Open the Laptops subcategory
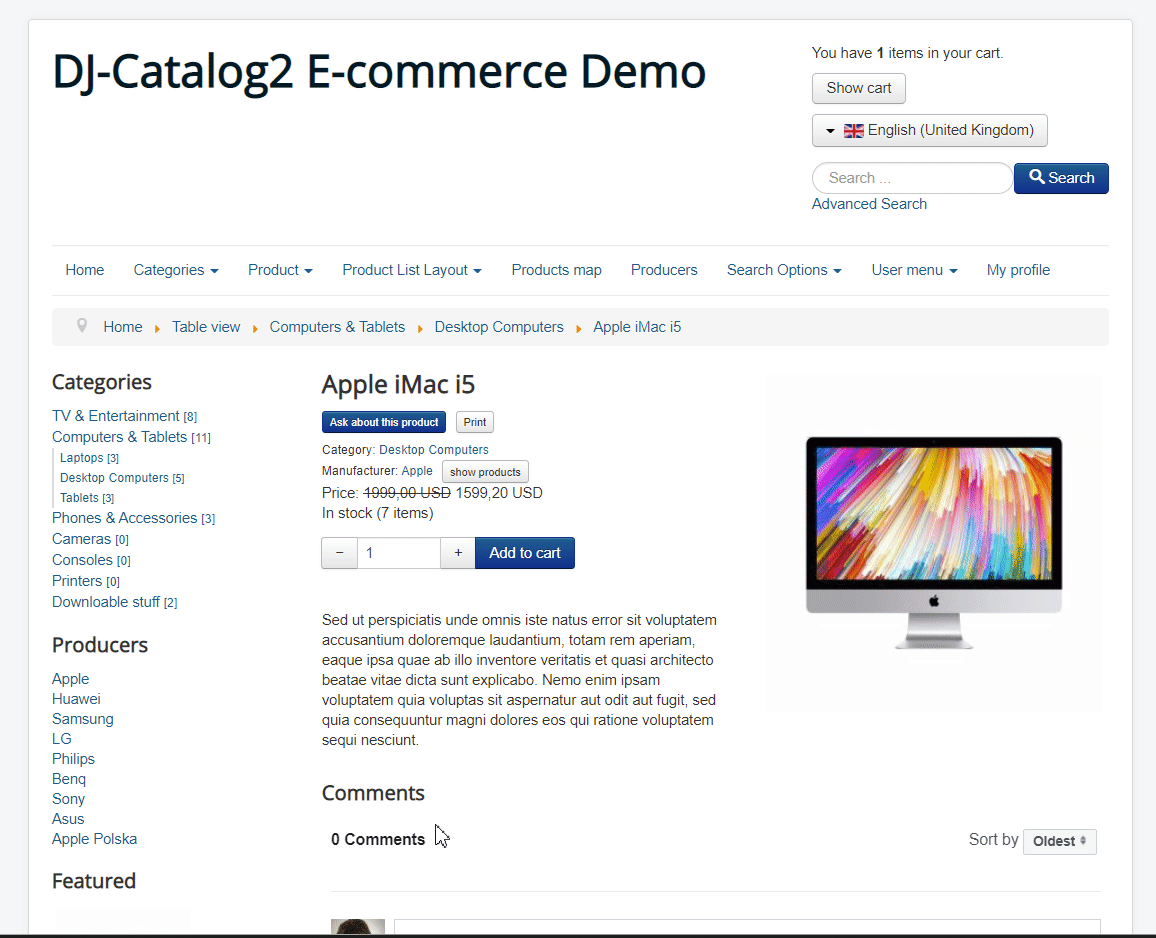Image resolution: width=1156 pixels, height=938 pixels. tap(82, 458)
